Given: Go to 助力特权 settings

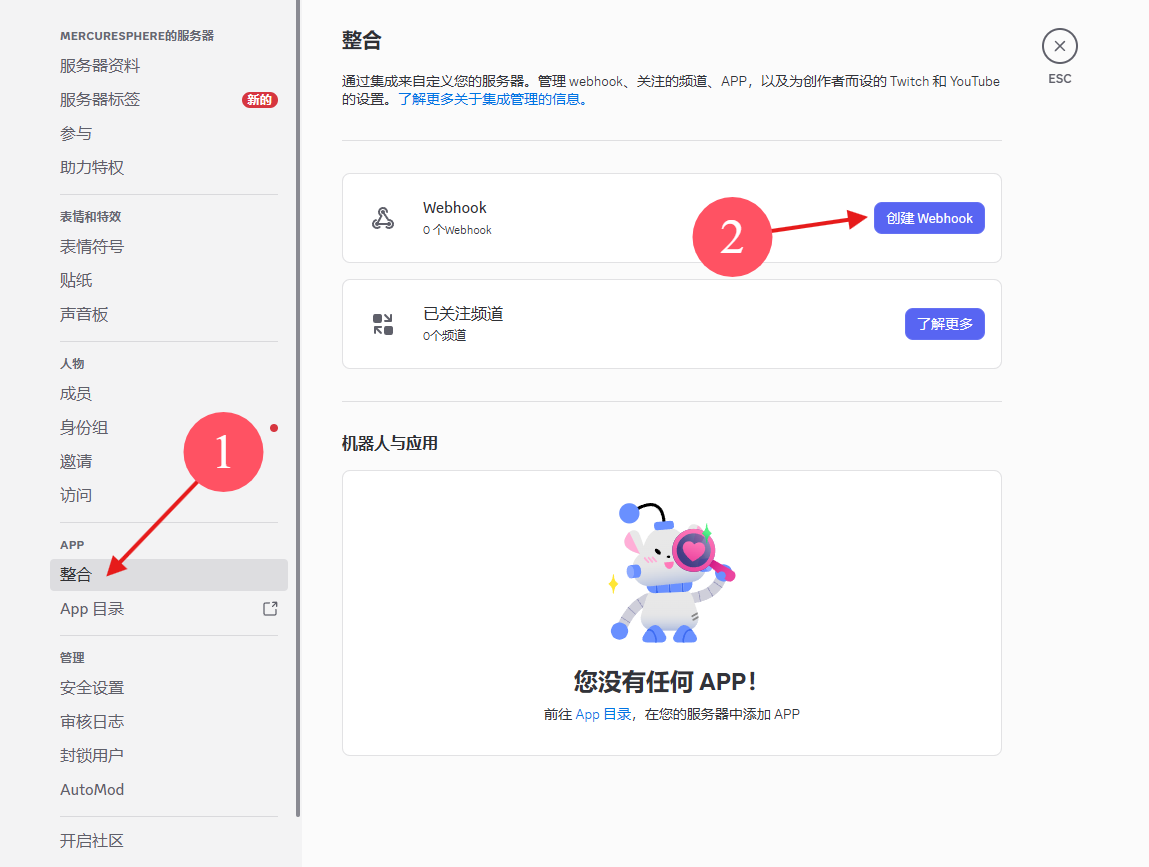Looking at the screenshot, I should (x=92, y=167).
